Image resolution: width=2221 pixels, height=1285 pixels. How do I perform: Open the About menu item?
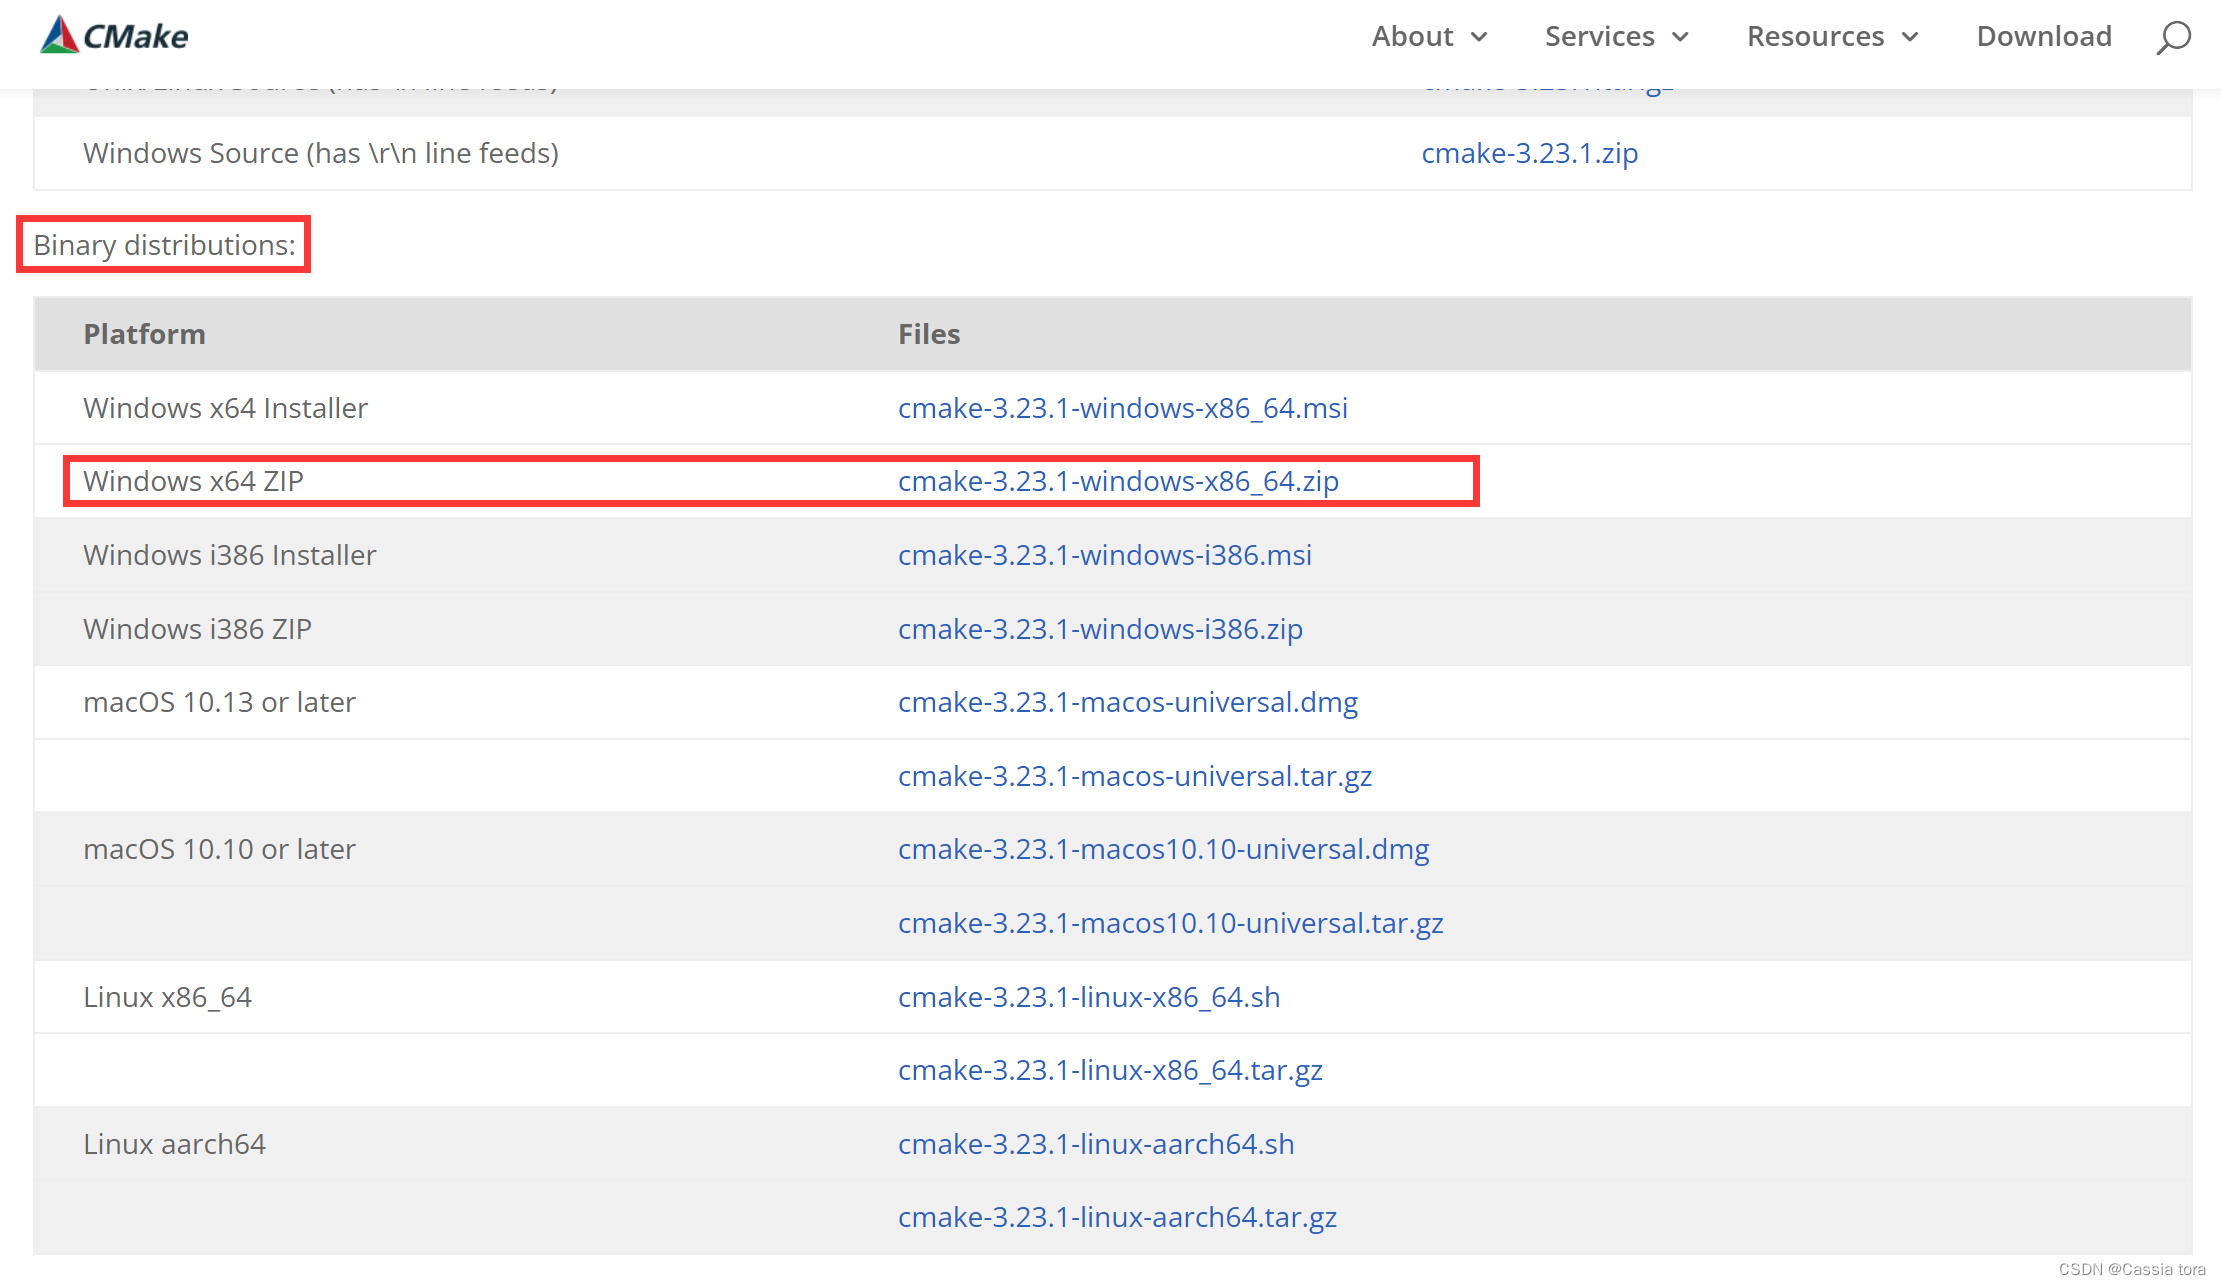(1412, 37)
